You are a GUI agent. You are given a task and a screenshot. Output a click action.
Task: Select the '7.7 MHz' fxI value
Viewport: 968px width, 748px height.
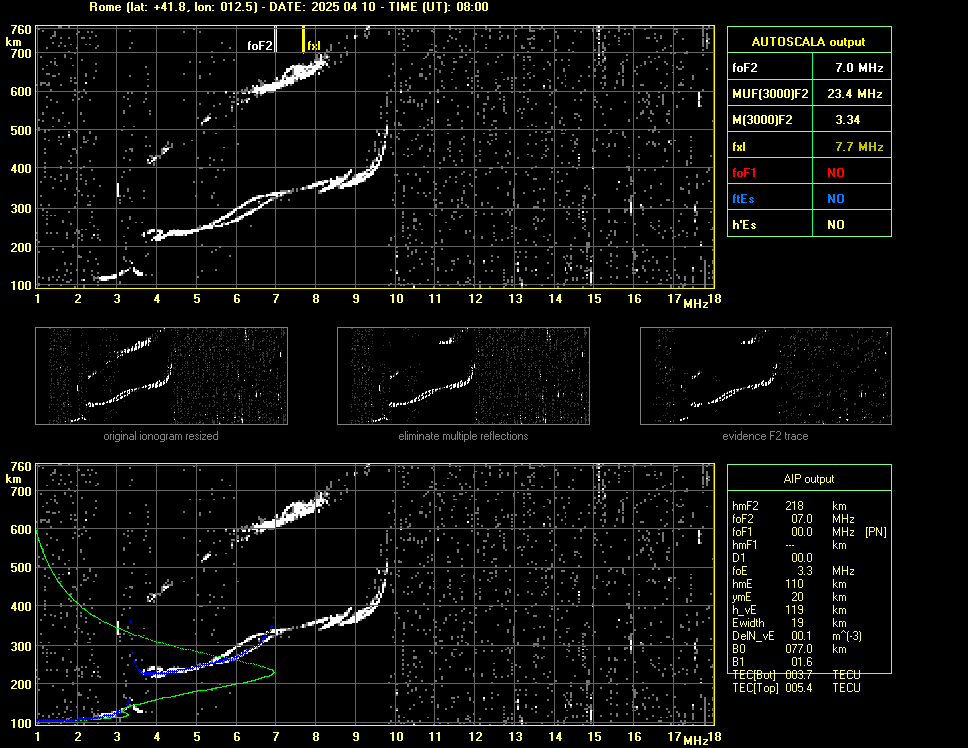(859, 147)
